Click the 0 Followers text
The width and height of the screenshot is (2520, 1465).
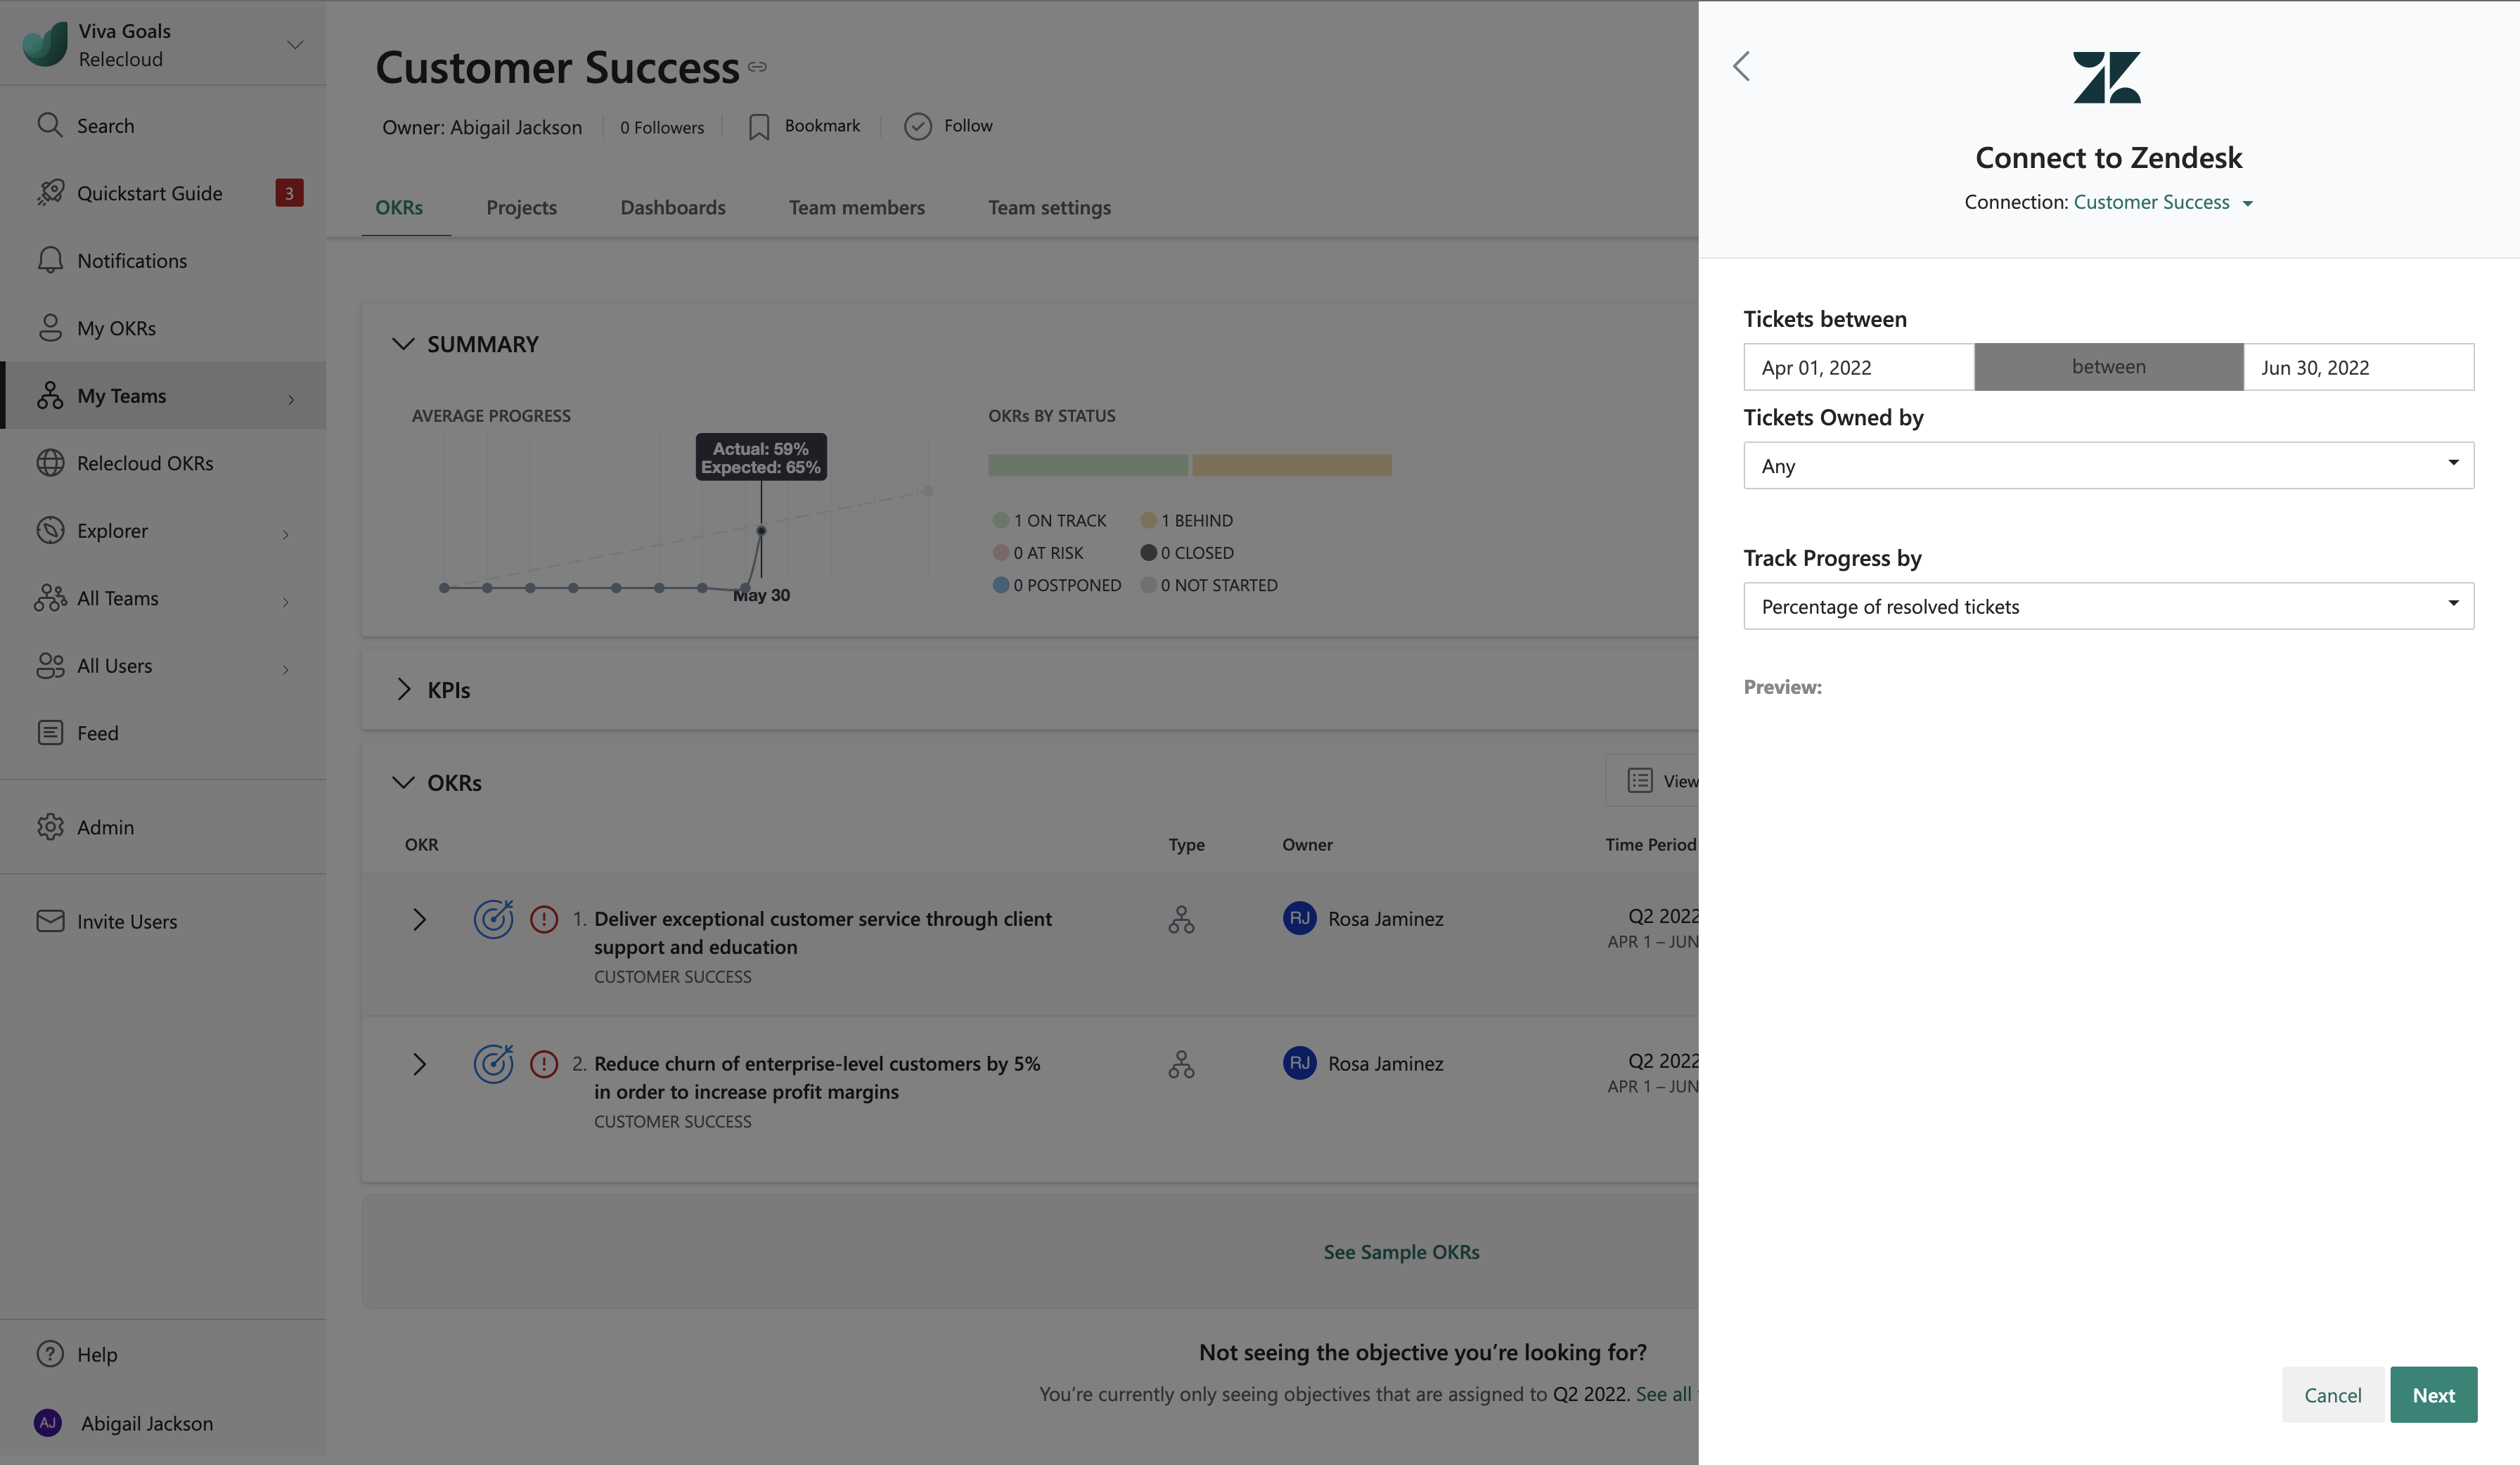click(662, 127)
